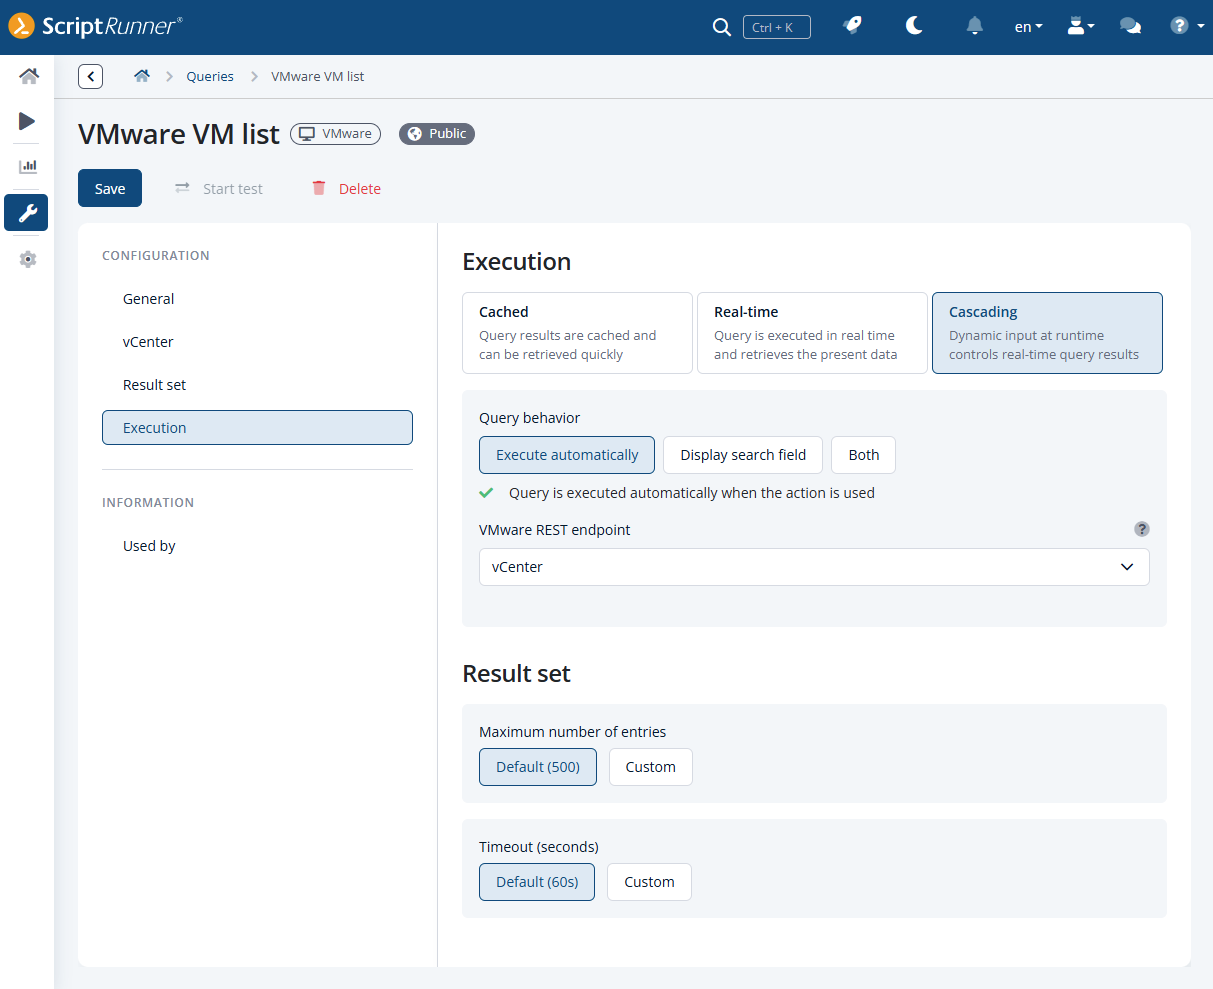The width and height of the screenshot is (1213, 989).
Task: Click the Public visibility badge
Action: [437, 134]
